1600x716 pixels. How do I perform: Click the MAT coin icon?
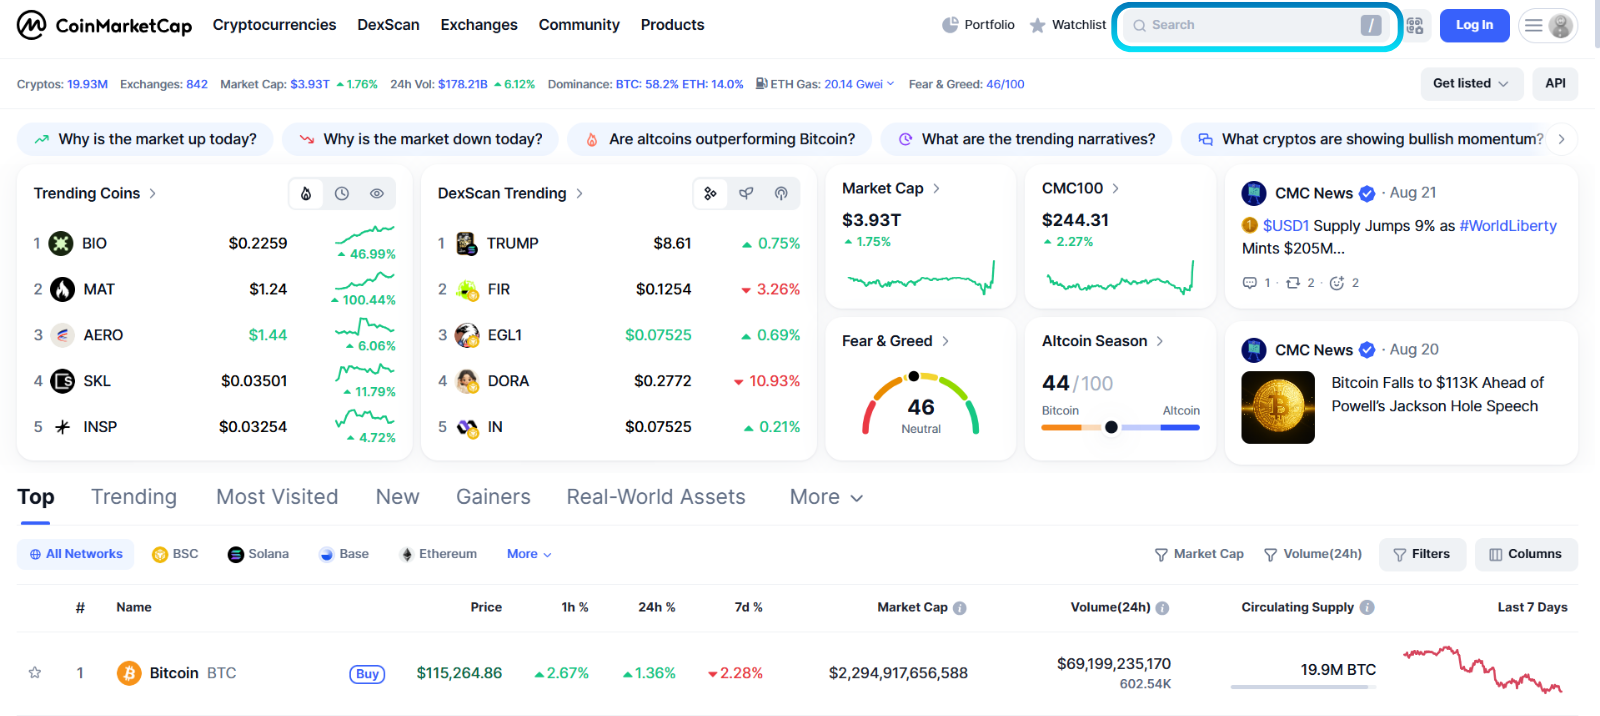62,289
